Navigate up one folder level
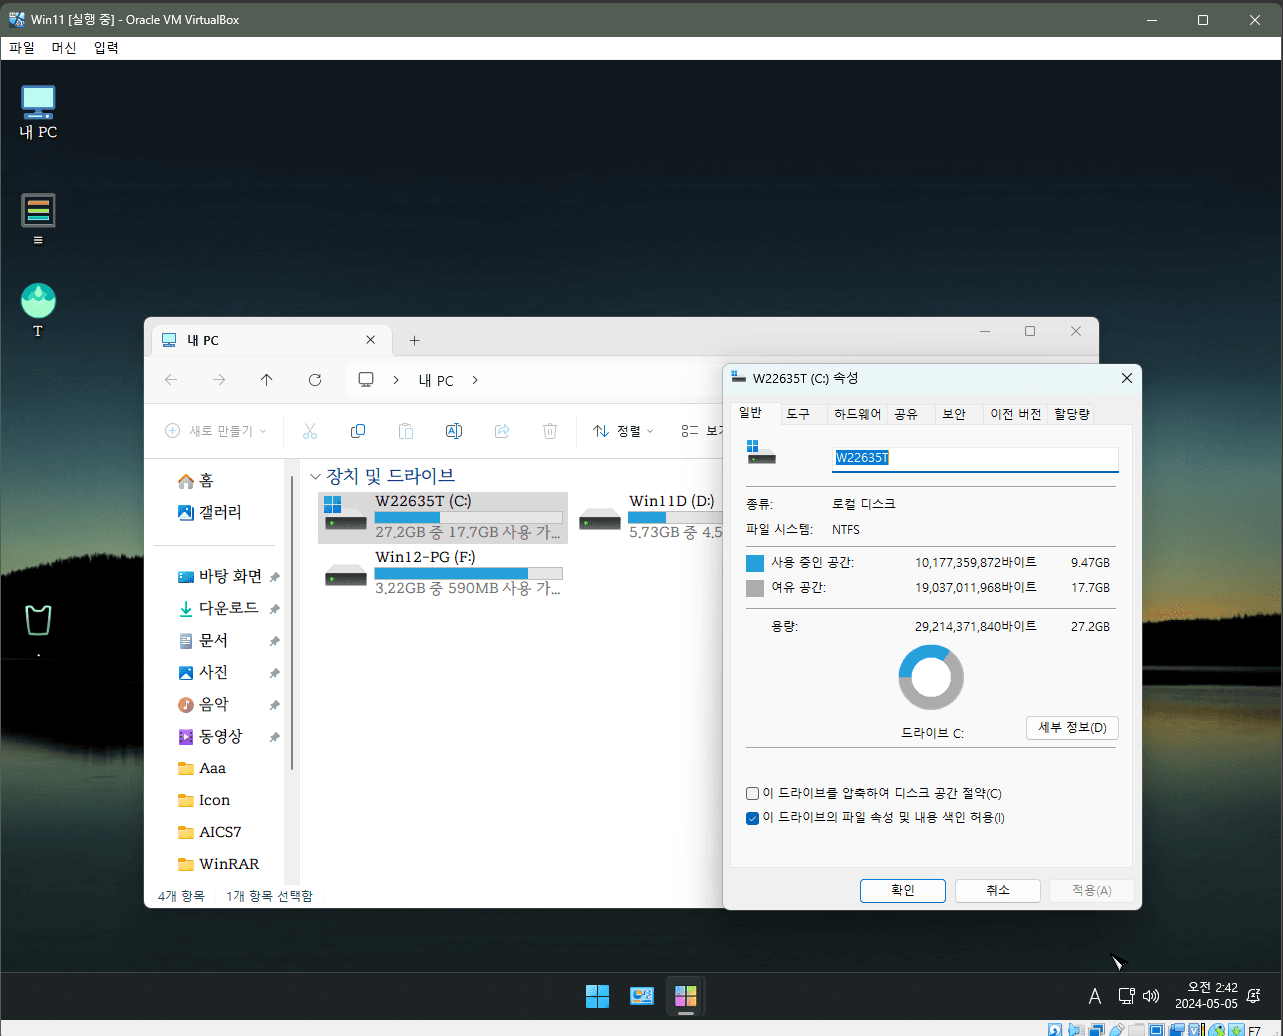Screen dimensions: 1283x1036 coord(266,380)
